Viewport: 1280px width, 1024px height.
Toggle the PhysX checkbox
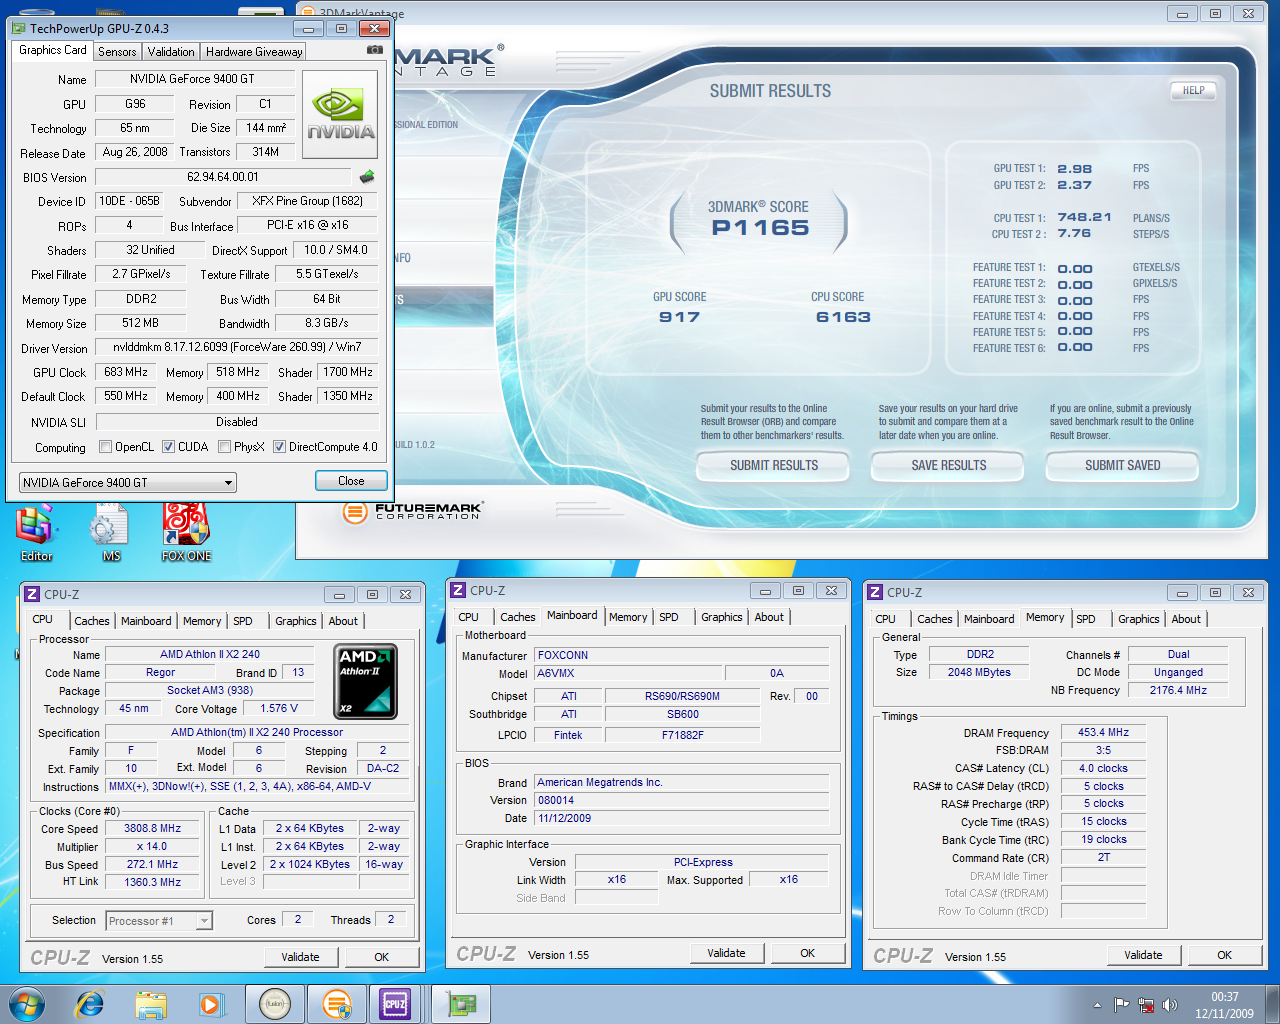[225, 447]
